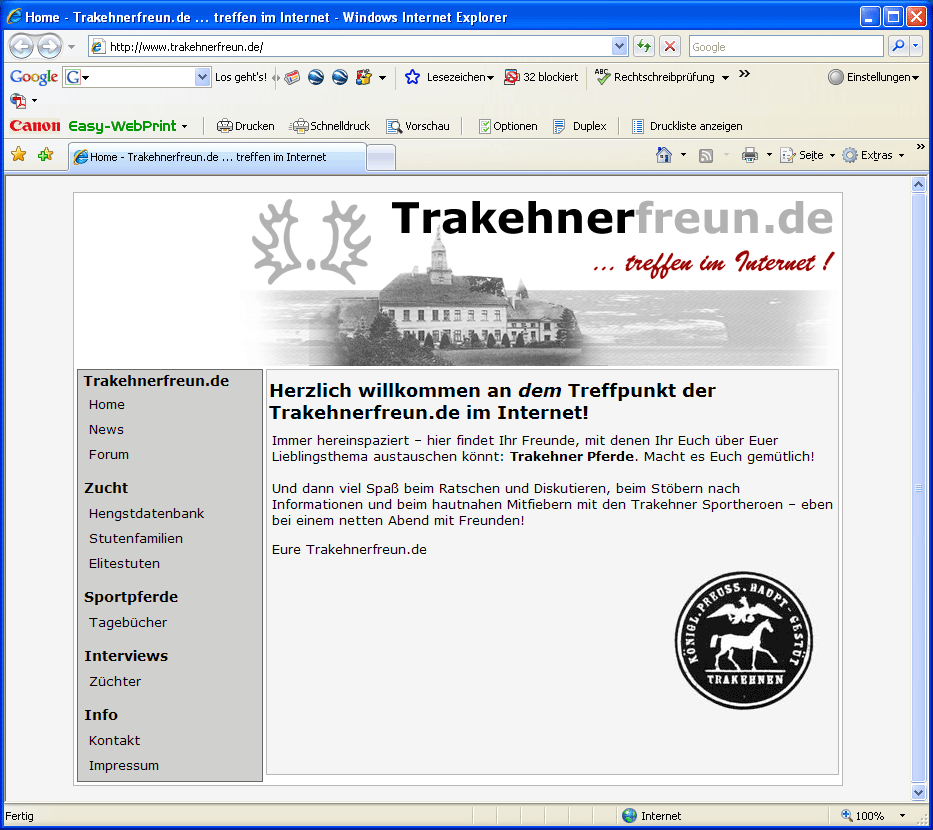The width and height of the screenshot is (933, 830).
Task: Click the Los geht's! search button
Action: (x=241, y=77)
